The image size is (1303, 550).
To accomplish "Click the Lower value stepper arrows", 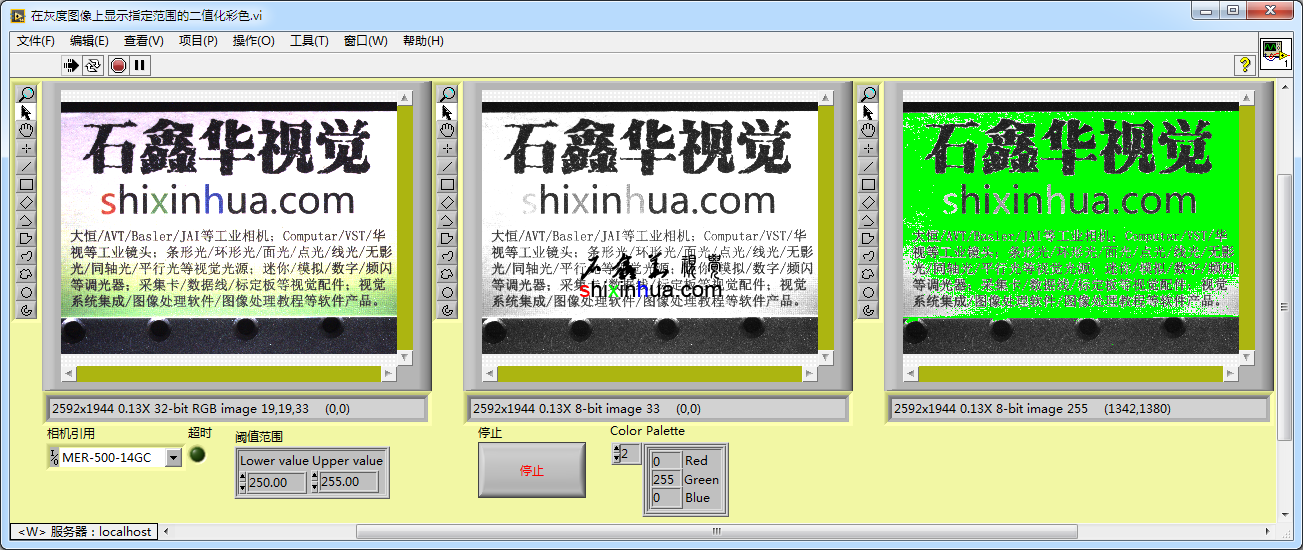I will coord(242,482).
